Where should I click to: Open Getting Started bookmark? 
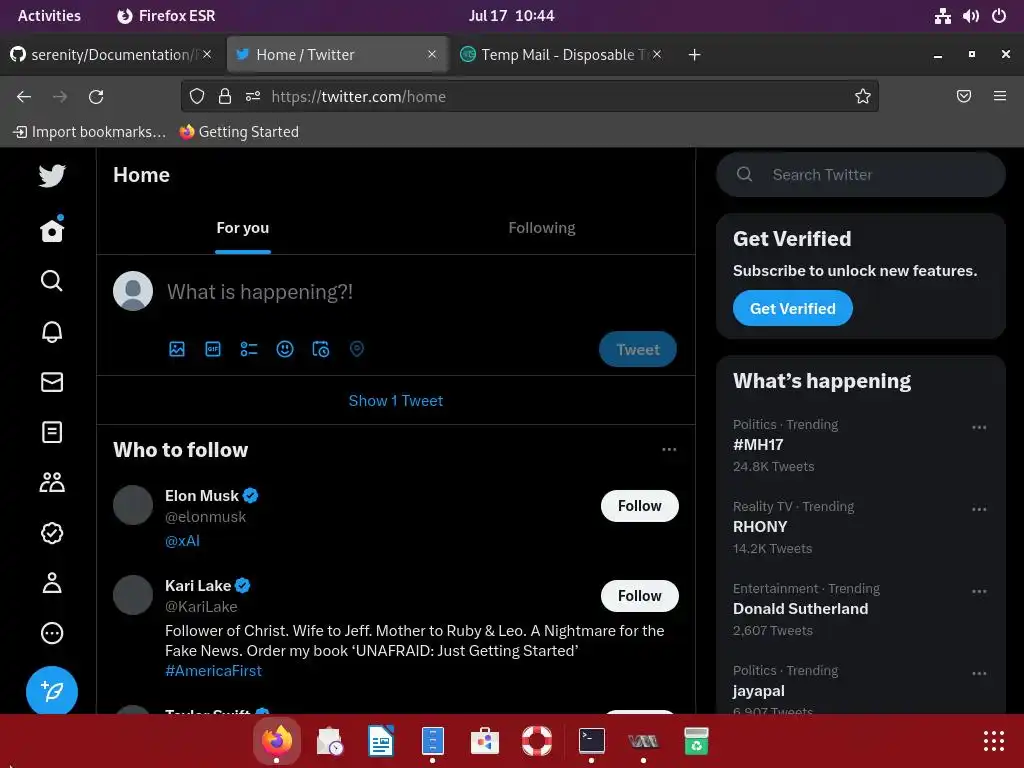pyautogui.click(x=239, y=132)
